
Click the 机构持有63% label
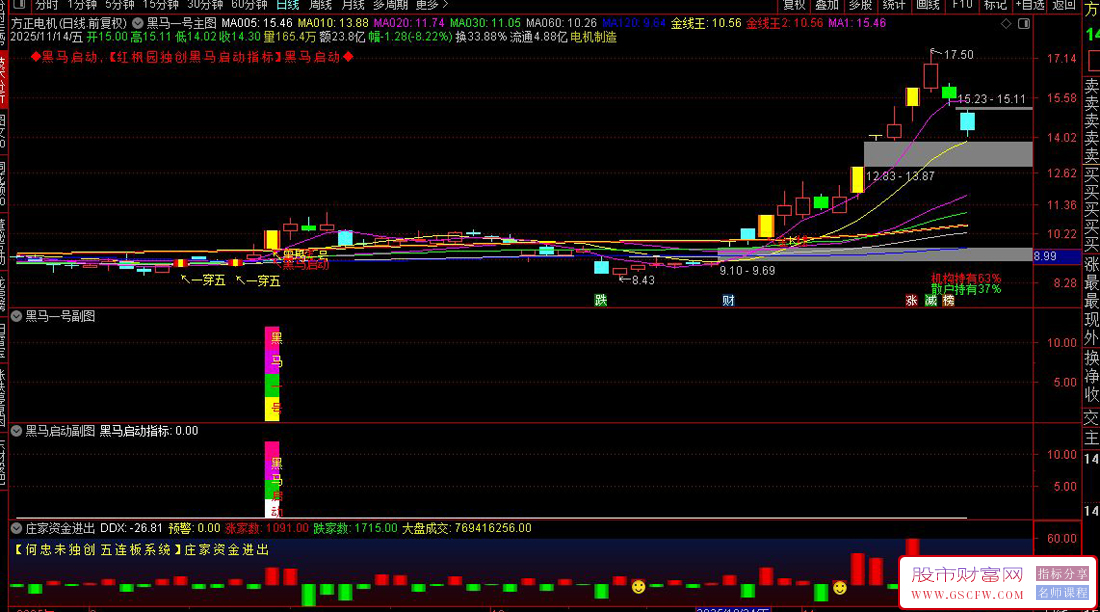tap(966, 279)
